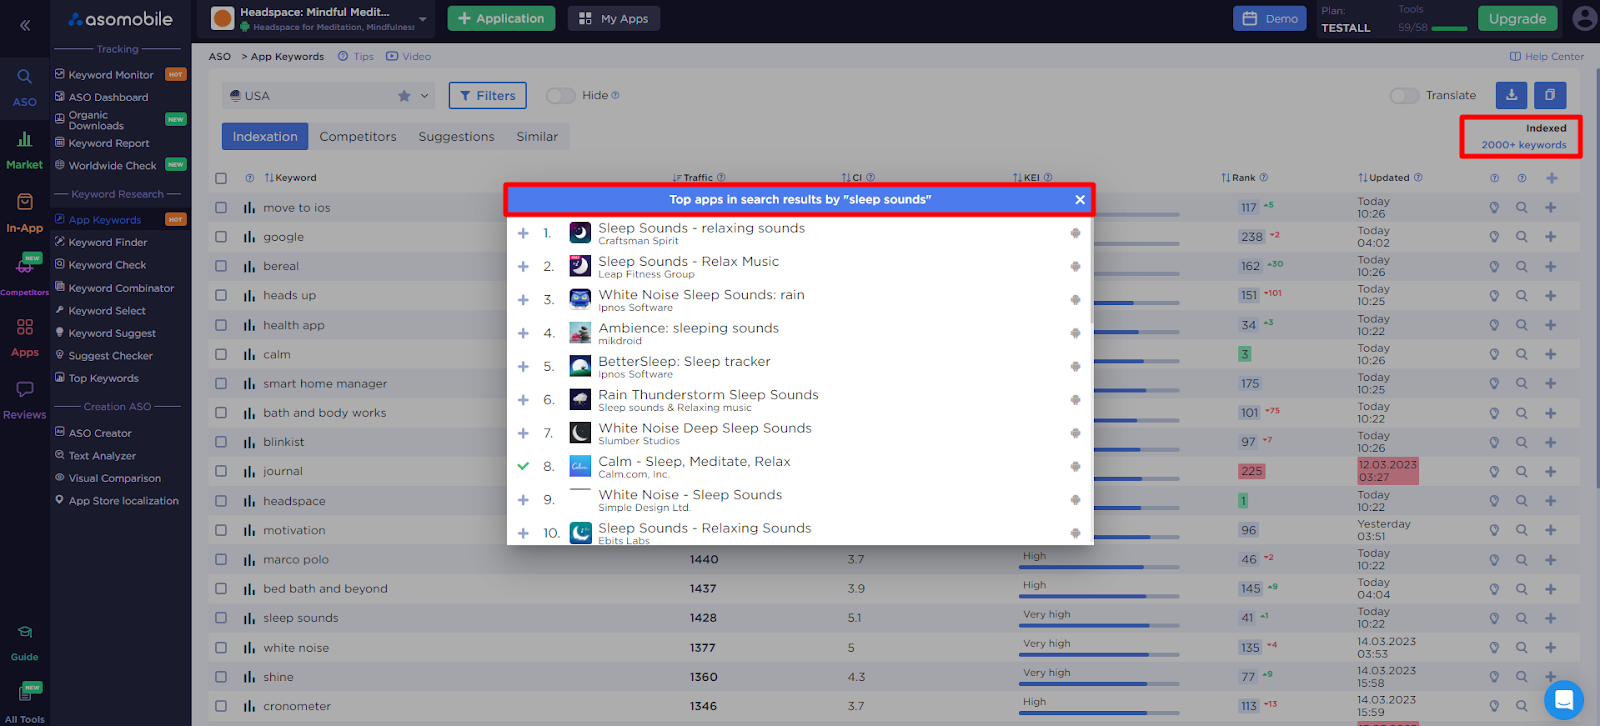Click the Demo button
1600x726 pixels.
pyautogui.click(x=1270, y=19)
